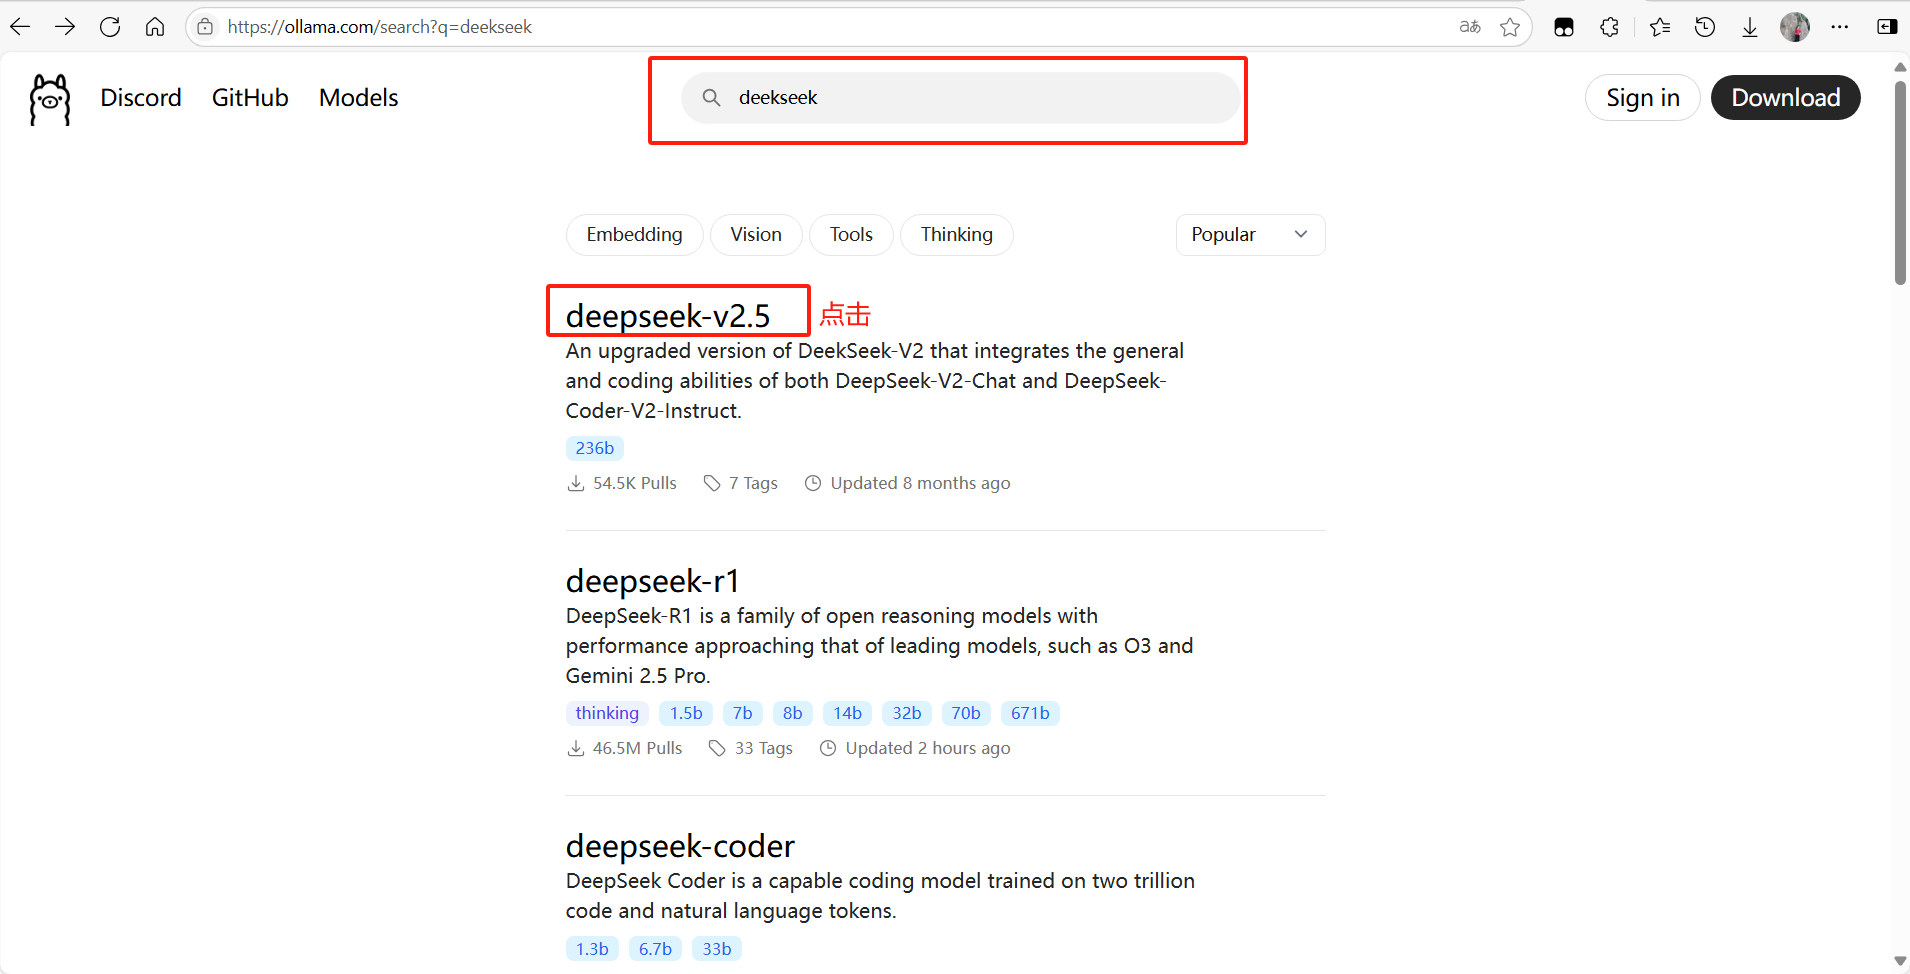This screenshot has height=974, width=1910.
Task: Click the translate page icon
Action: (x=1470, y=27)
